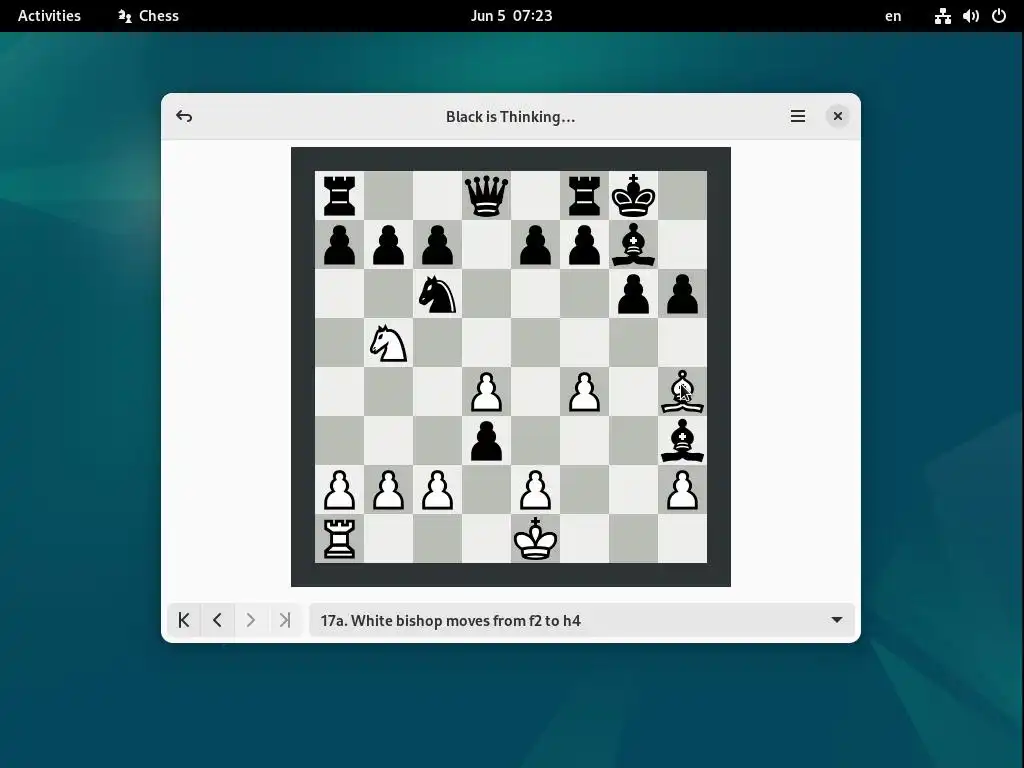
Task: Select the black pawn on g6
Action: click(633, 293)
